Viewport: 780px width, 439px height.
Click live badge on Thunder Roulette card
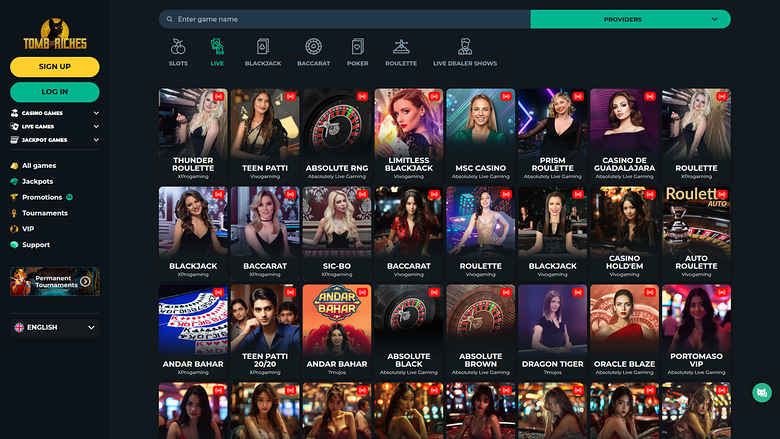218,96
